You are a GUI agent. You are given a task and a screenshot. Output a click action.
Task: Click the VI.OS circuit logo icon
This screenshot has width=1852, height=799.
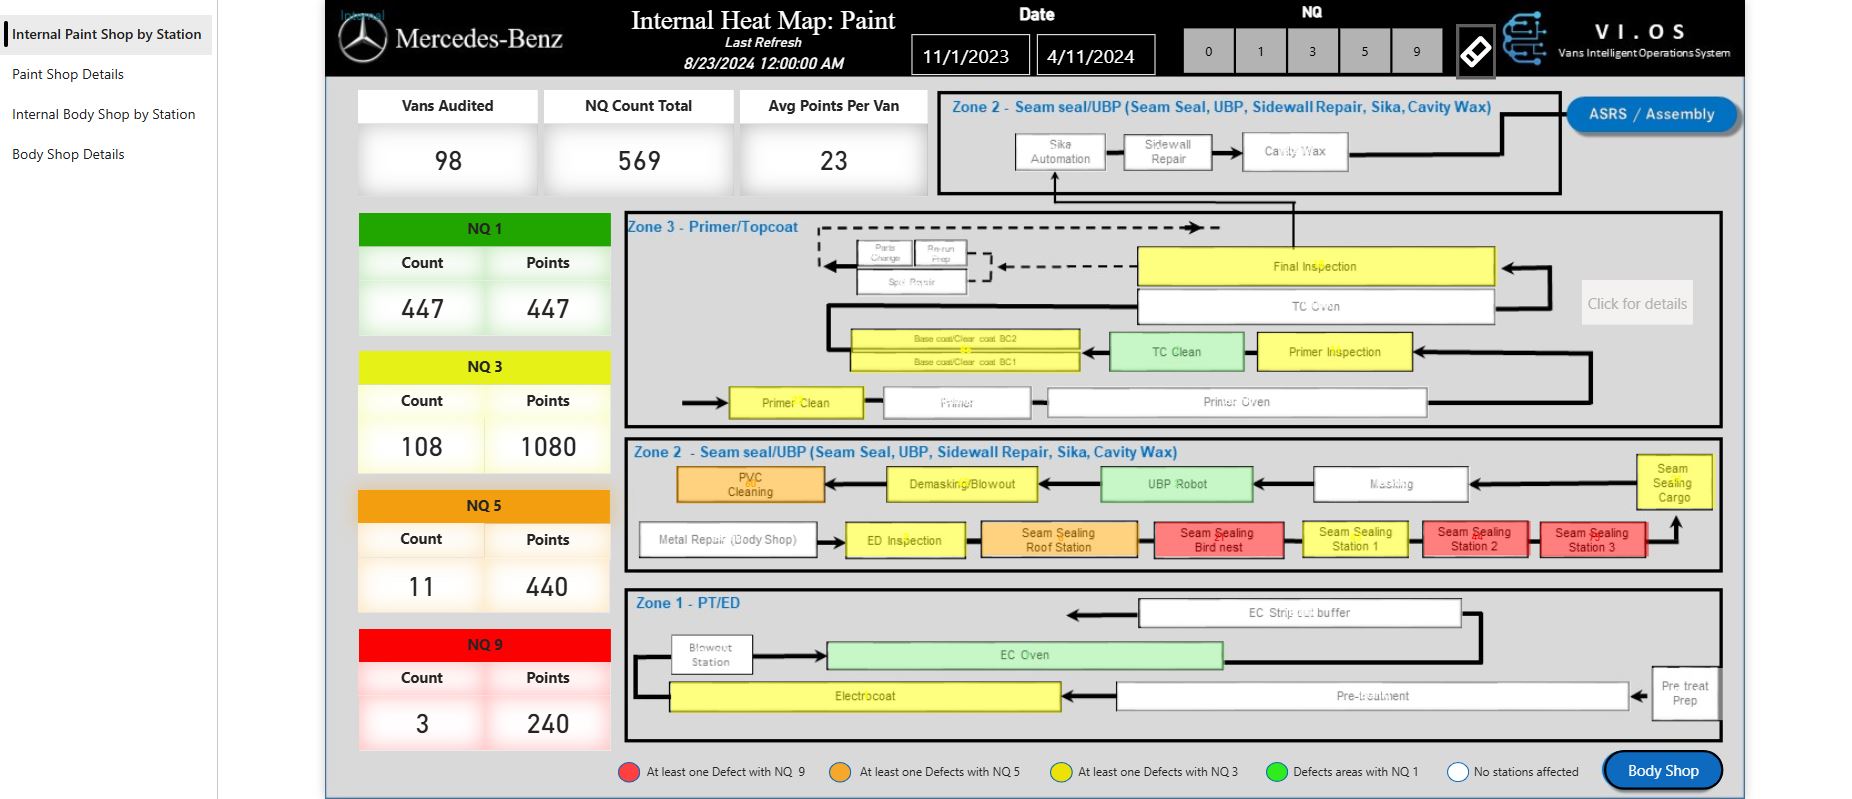click(1525, 39)
